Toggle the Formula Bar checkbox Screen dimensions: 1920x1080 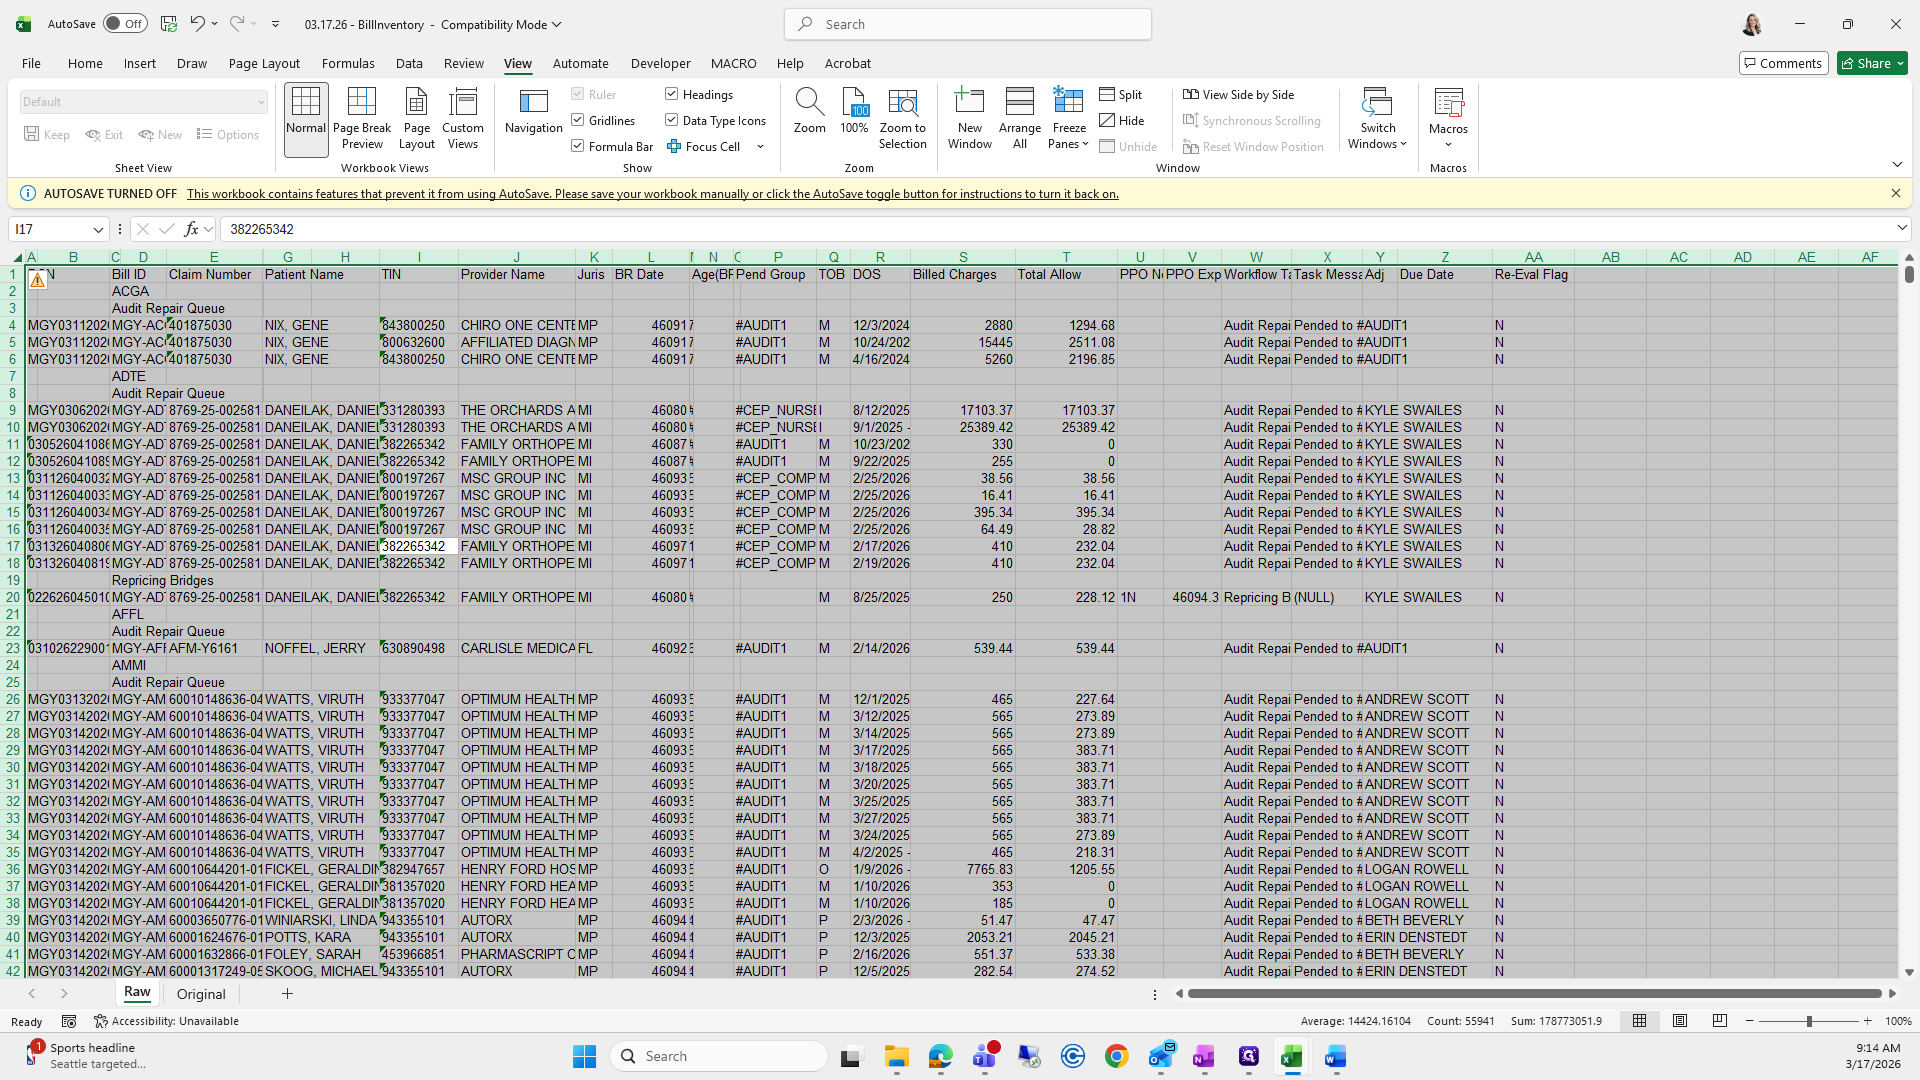(x=578, y=146)
